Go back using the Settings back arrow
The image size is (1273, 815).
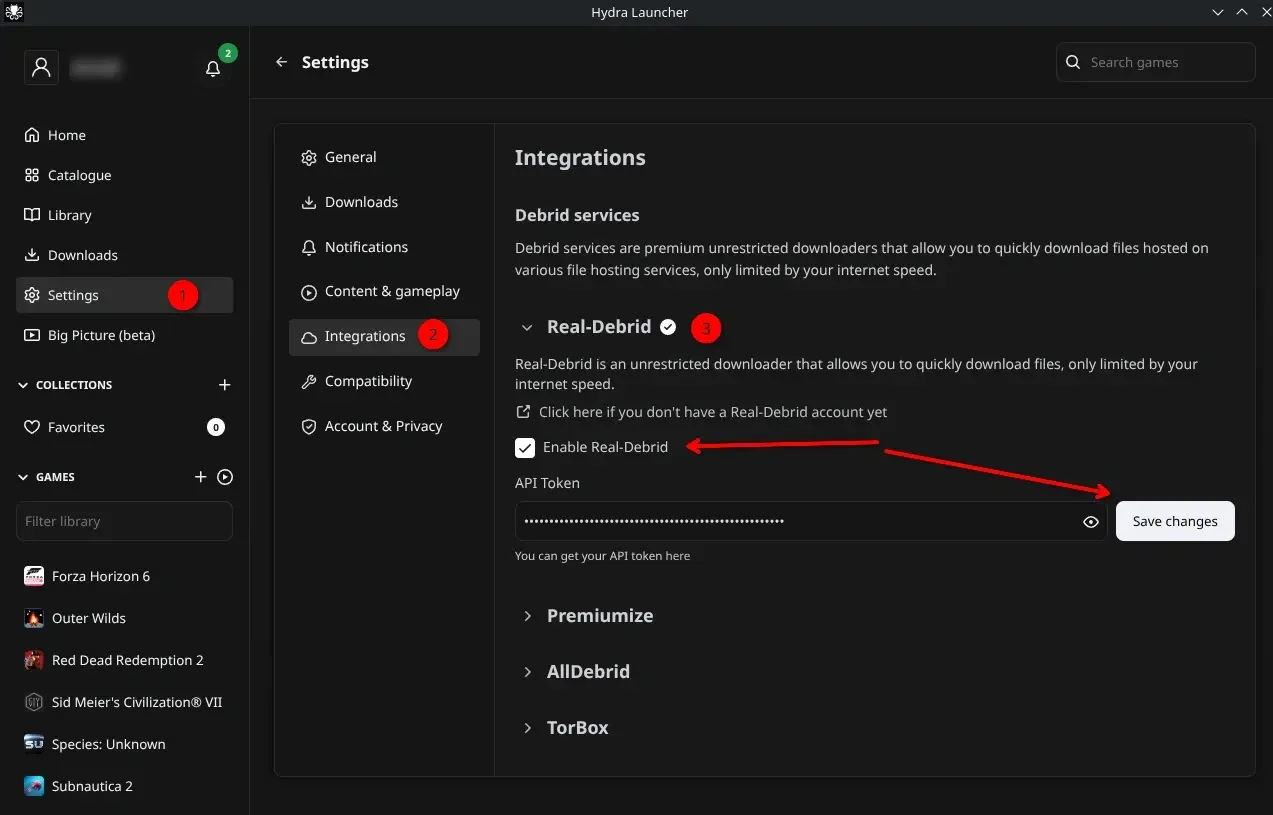282,62
